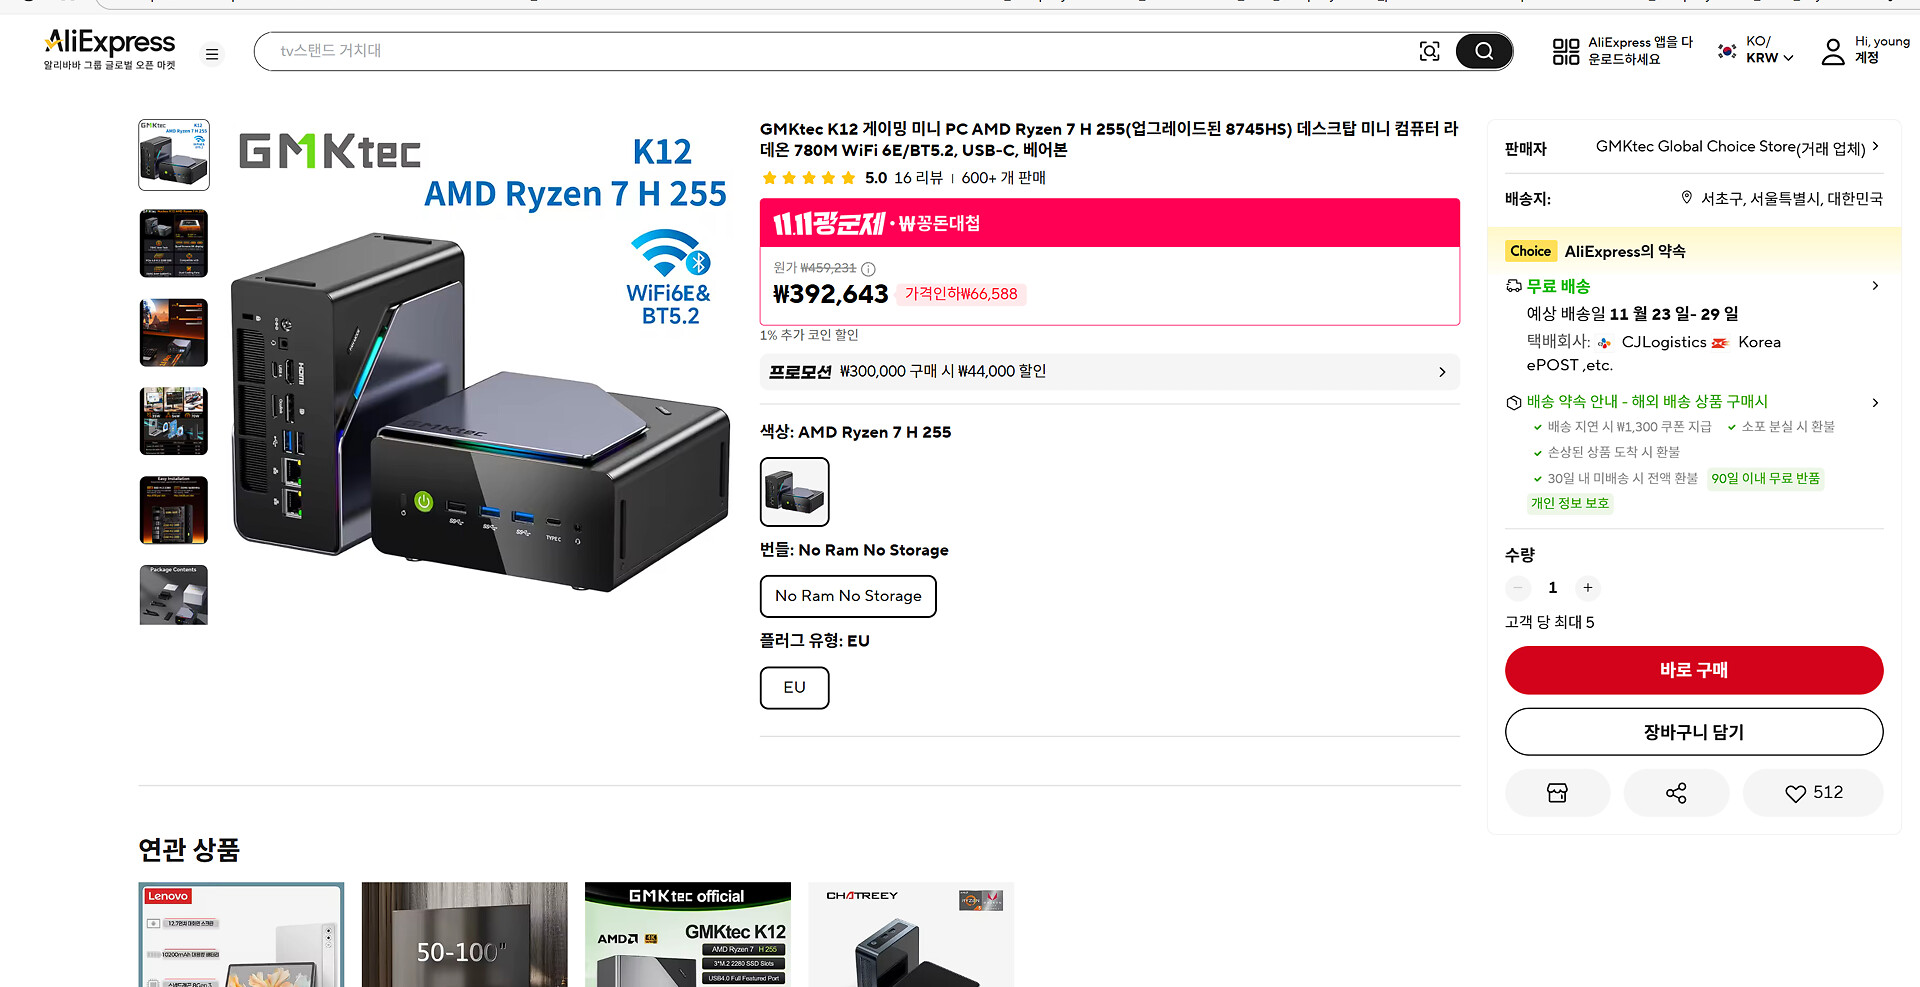Open the Lenovo related product card

tap(241, 934)
